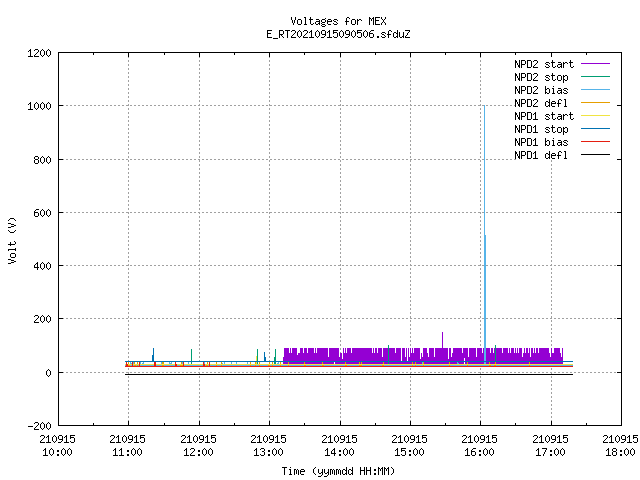Click the black NPD1 defl line below zero
Screen dimensions: 640x480
click(x=349, y=374)
